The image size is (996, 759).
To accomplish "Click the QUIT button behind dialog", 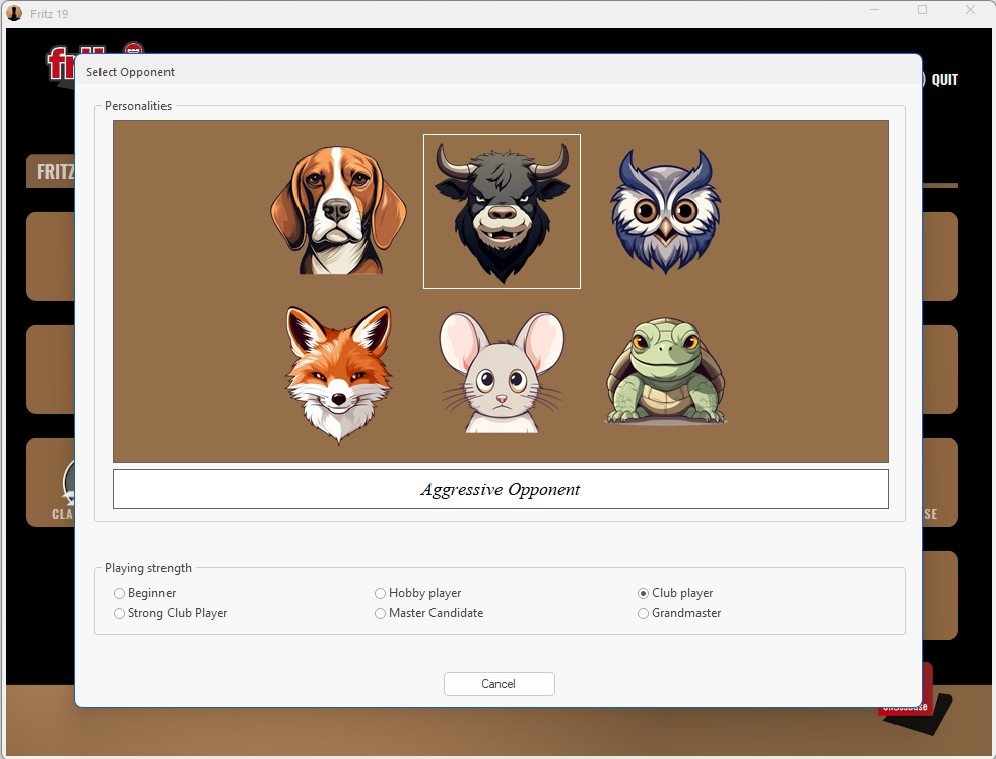I will (943, 80).
